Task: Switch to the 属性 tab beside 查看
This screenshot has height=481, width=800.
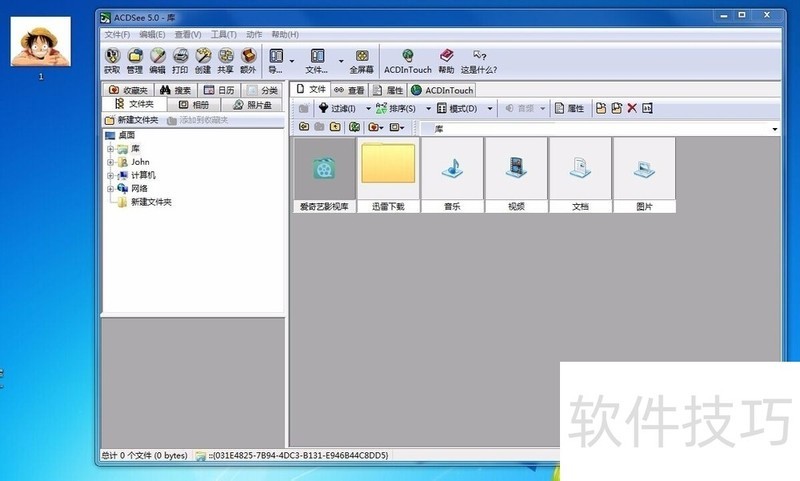Action: [388, 90]
